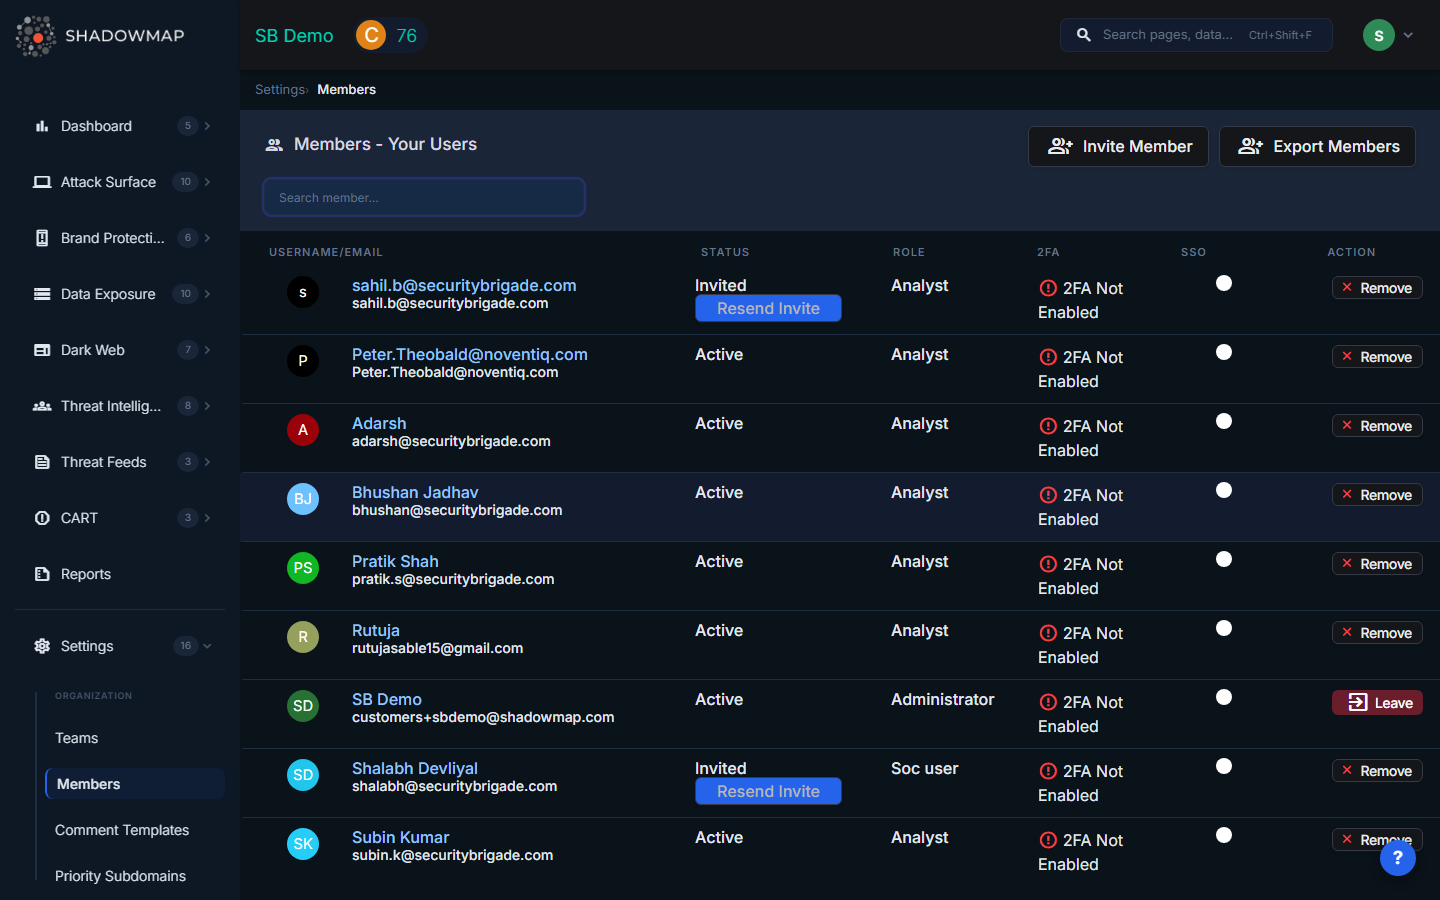Image resolution: width=1440 pixels, height=900 pixels.
Task: Open Teams under Organization
Action: 77,738
